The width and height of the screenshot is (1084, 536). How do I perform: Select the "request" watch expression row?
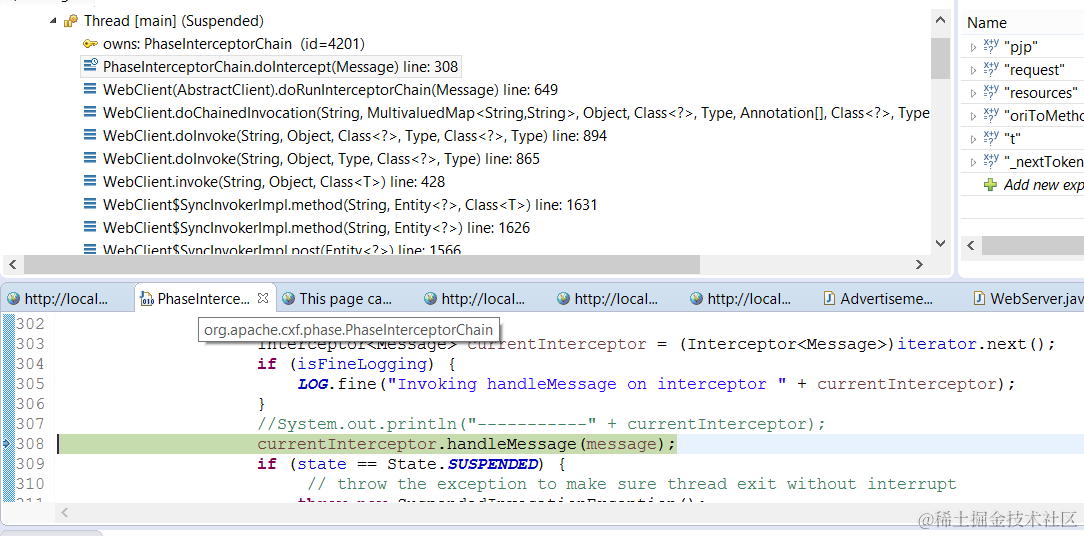[1022, 70]
